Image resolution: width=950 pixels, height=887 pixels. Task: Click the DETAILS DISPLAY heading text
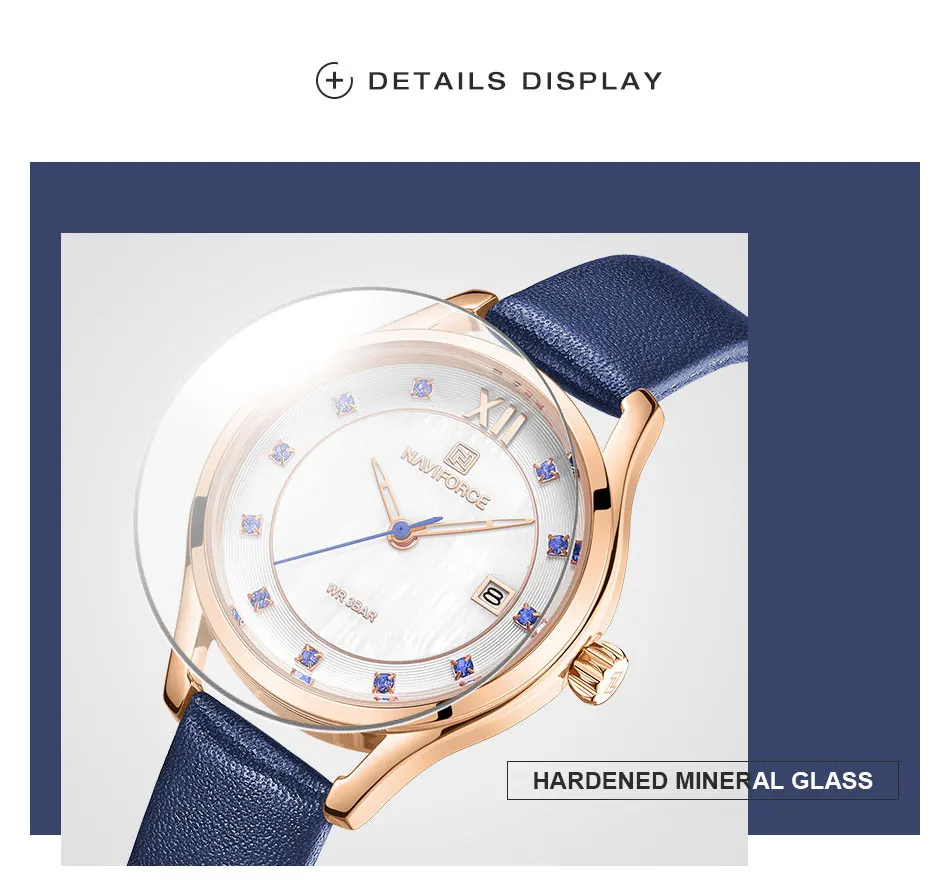click(x=515, y=81)
